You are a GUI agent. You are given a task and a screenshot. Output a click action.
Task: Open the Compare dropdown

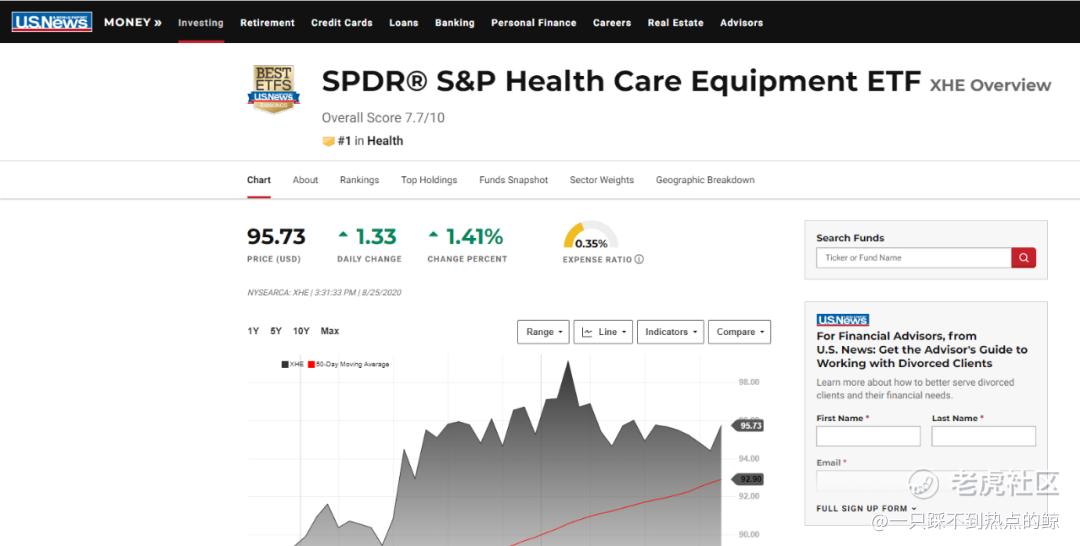click(740, 332)
